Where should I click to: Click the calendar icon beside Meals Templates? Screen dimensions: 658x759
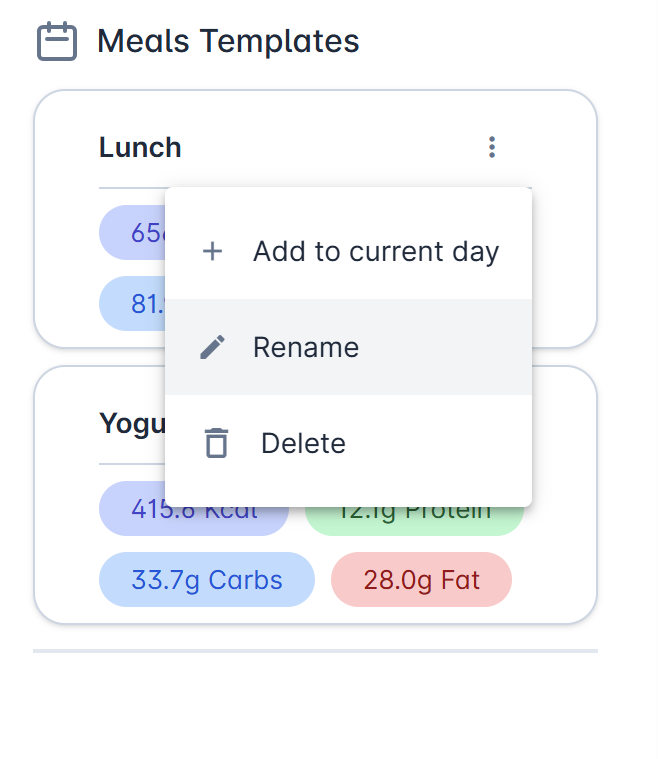57,41
